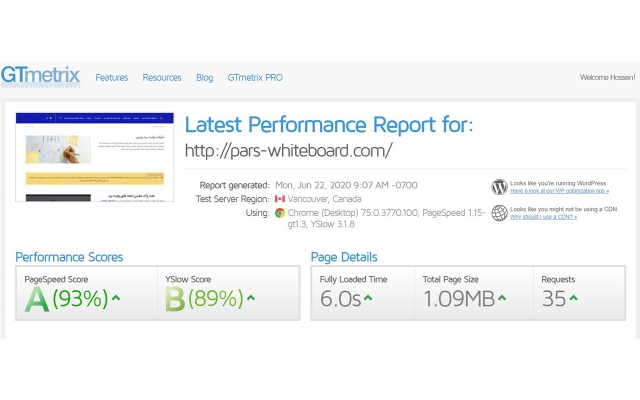Click the Requests label
Screen dimensions: 640x400
click(558, 280)
